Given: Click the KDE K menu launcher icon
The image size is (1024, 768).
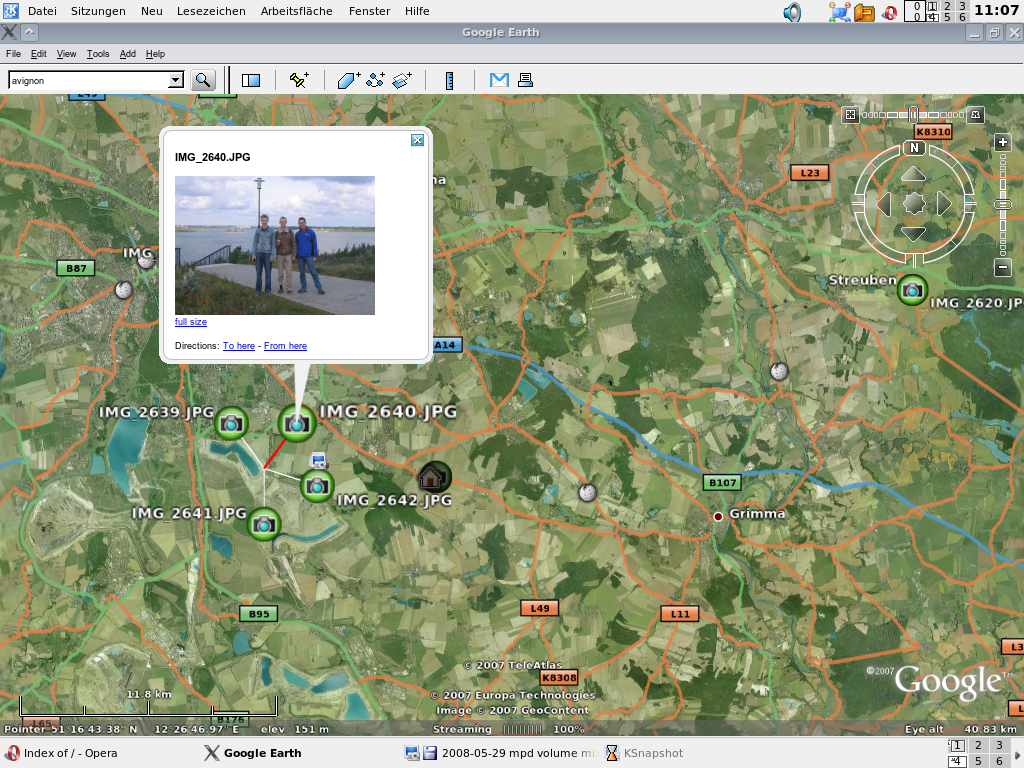Looking at the screenshot, I should point(10,11).
